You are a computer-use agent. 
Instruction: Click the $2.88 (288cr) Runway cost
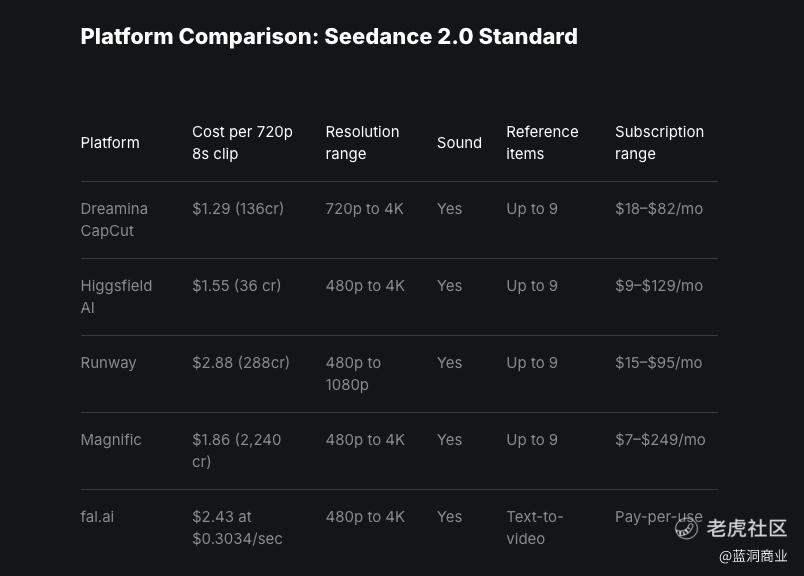click(240, 363)
